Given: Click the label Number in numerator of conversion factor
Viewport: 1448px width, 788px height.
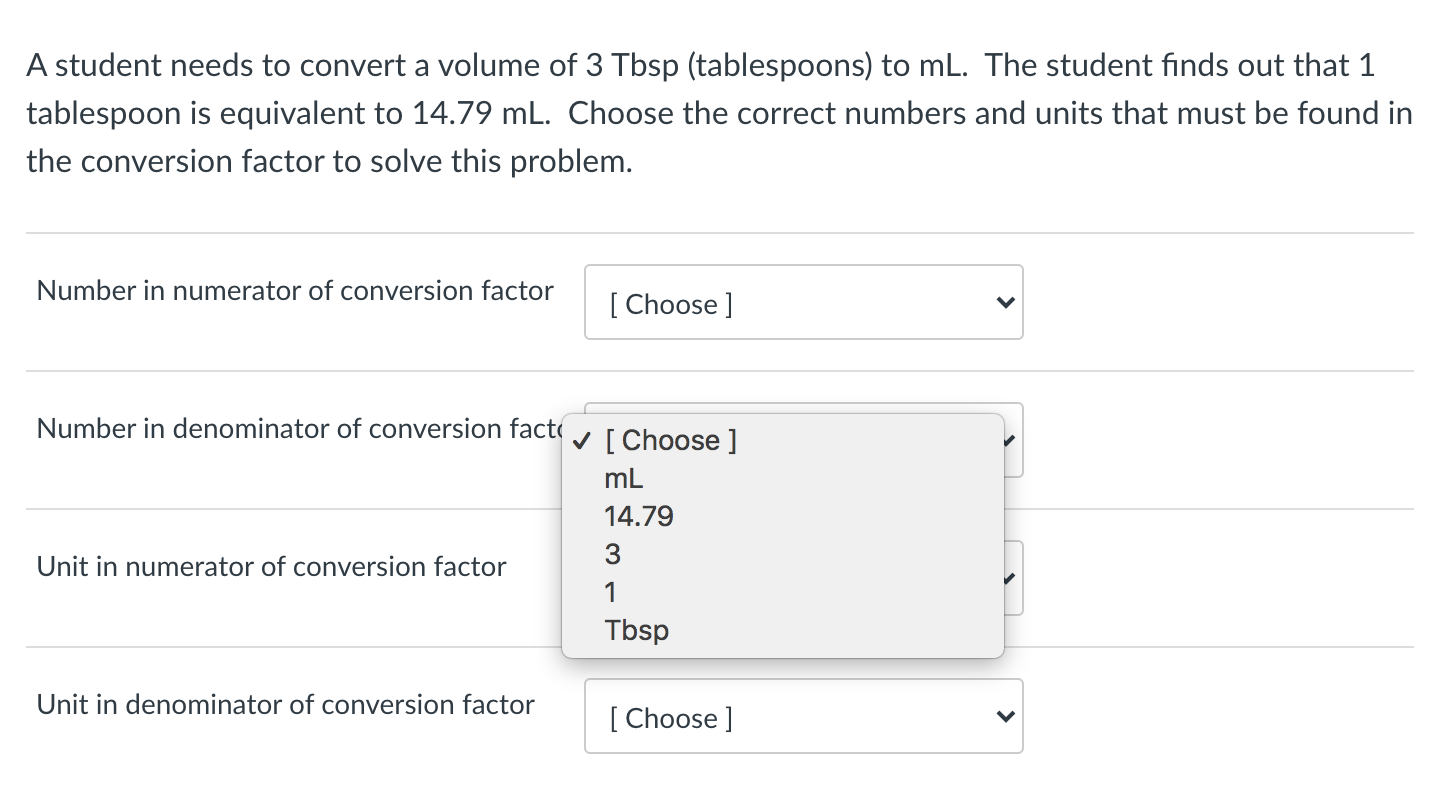Looking at the screenshot, I should 294,291.
